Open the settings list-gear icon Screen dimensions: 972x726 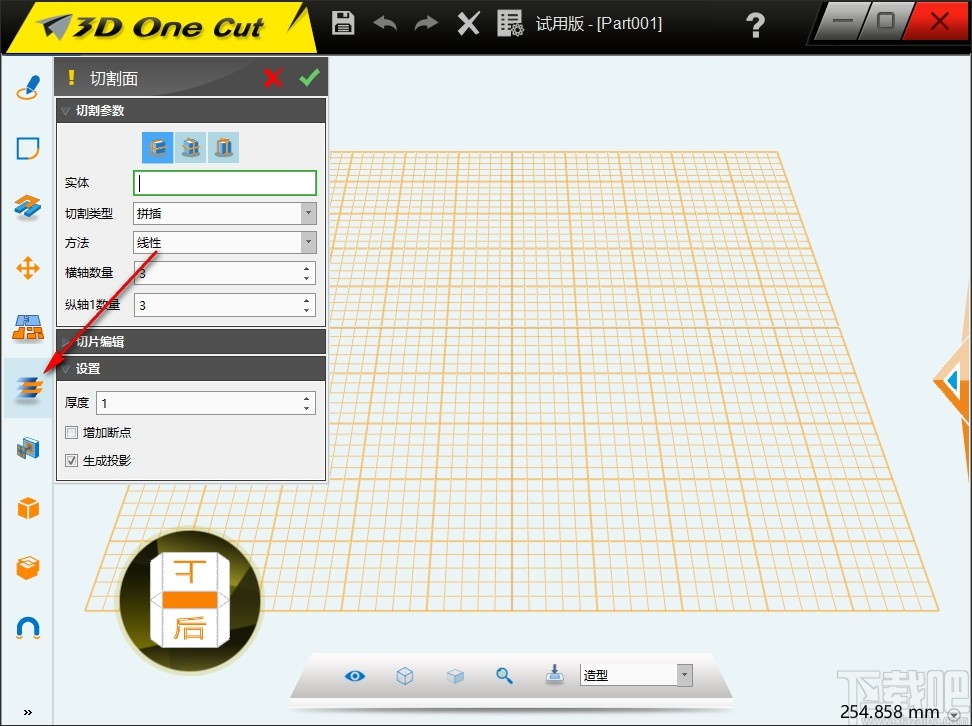tap(510, 24)
